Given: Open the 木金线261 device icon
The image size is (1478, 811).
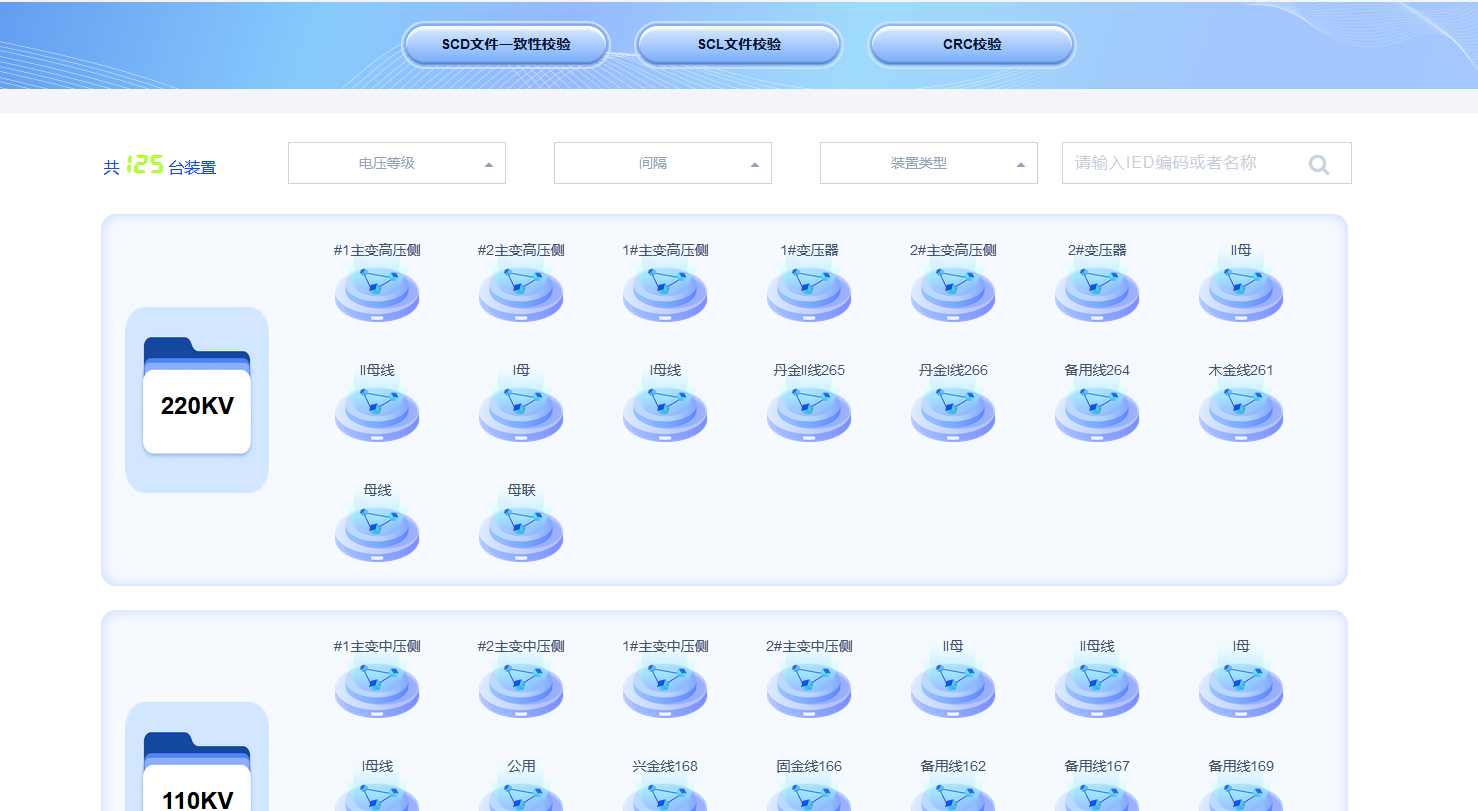Looking at the screenshot, I should tap(1240, 413).
